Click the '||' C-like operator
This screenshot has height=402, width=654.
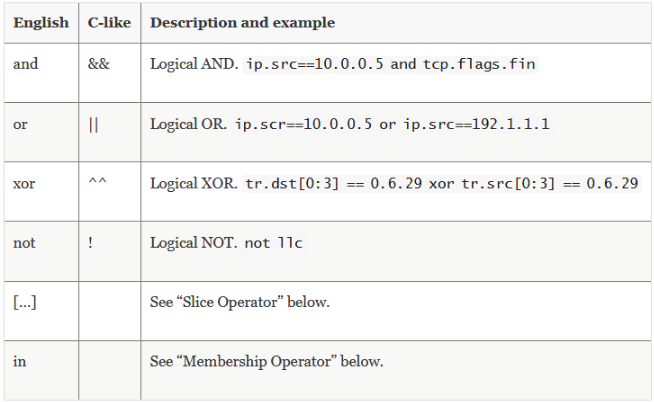tap(93, 125)
